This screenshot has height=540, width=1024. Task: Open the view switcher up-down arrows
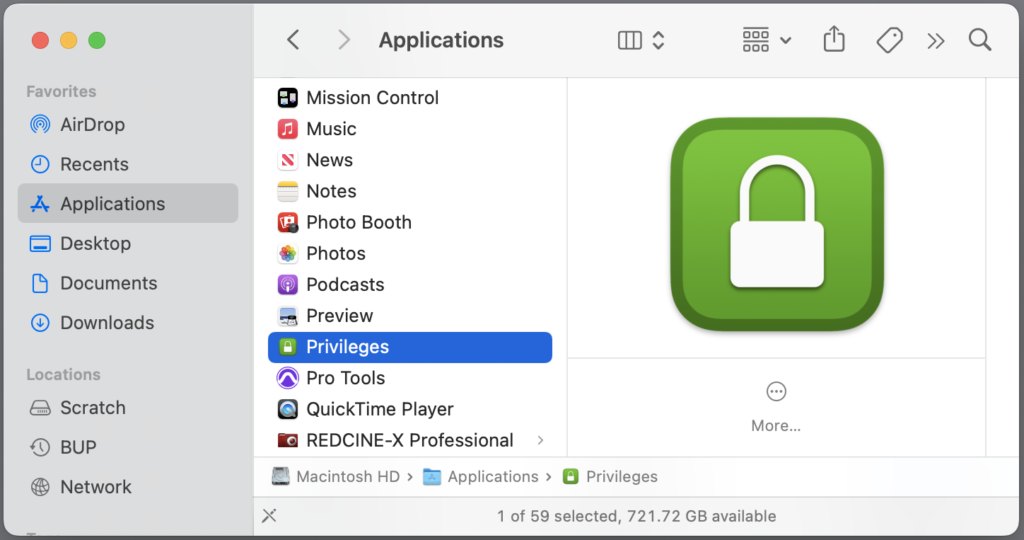pos(658,40)
